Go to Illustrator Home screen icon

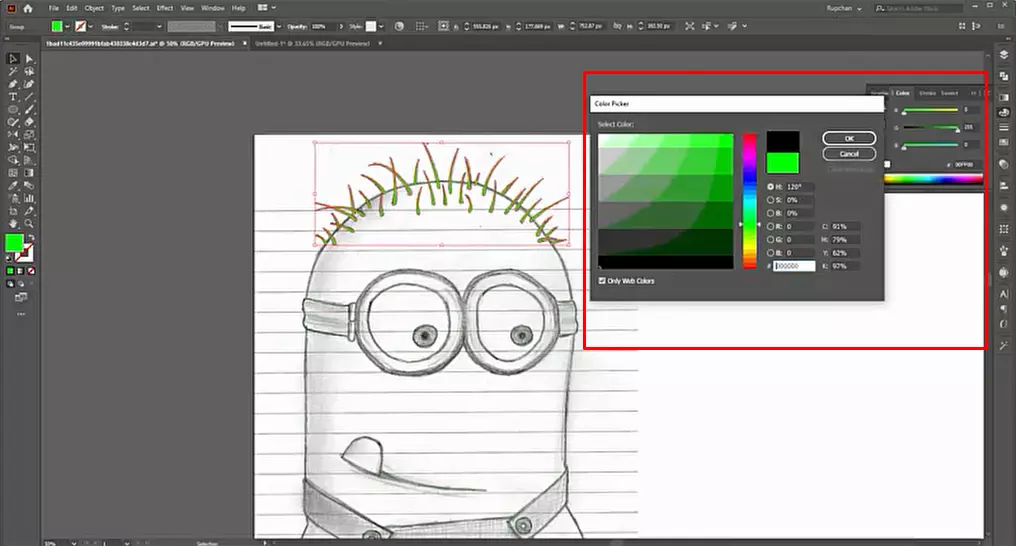pos(28,8)
